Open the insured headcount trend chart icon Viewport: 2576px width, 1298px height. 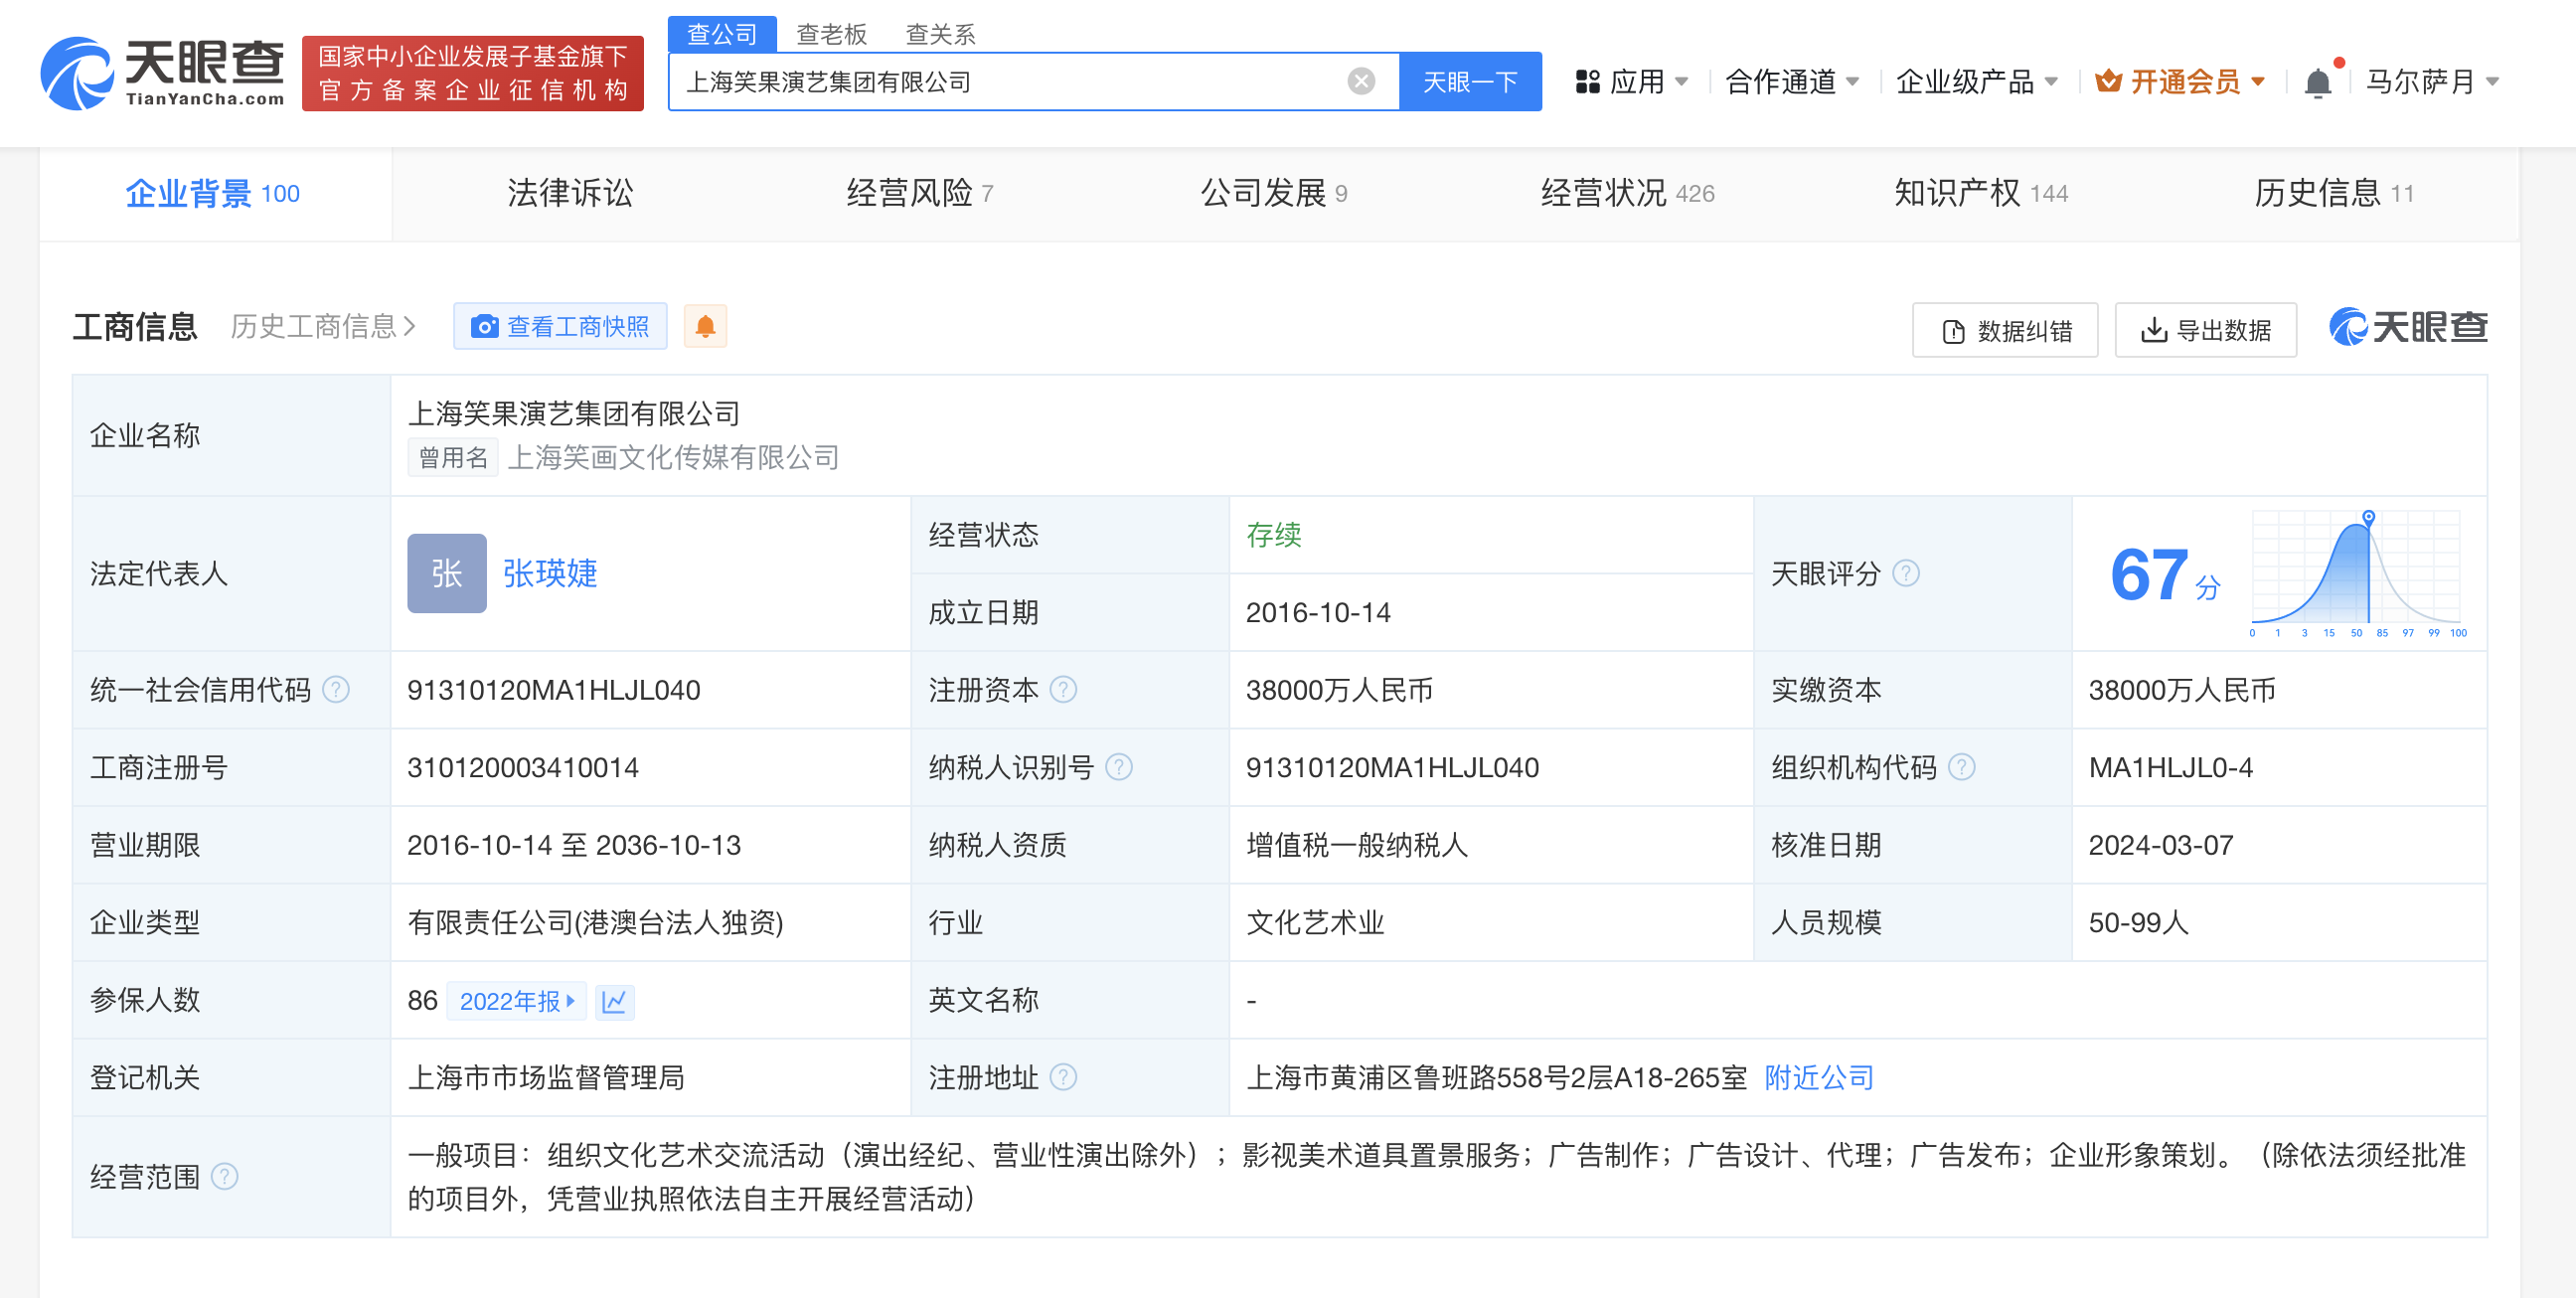click(x=614, y=1001)
